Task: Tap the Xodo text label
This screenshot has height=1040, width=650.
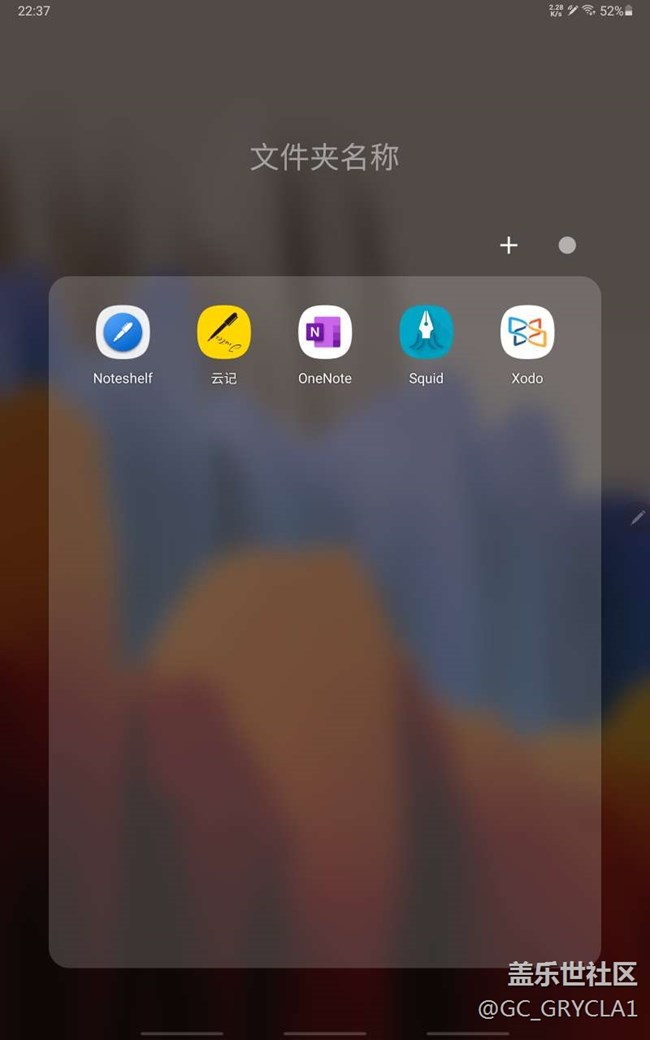Action: 527,379
